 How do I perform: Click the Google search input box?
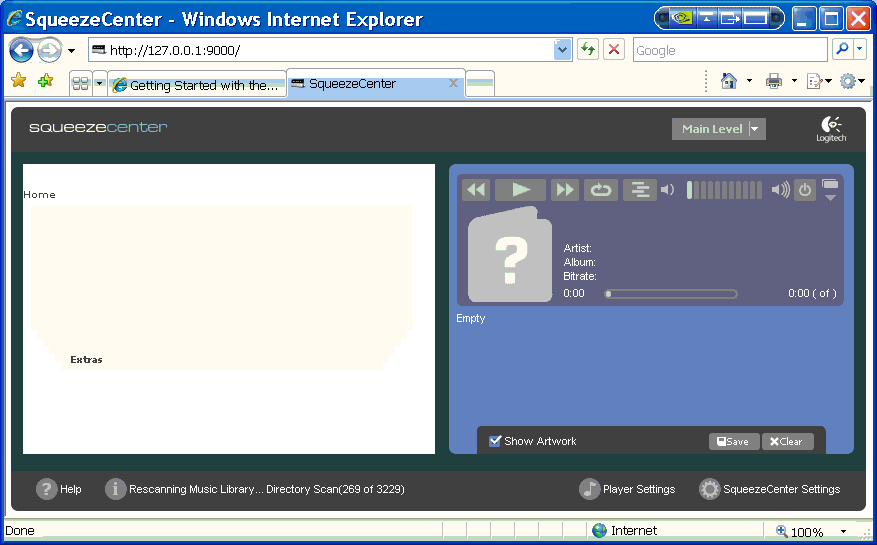point(729,50)
